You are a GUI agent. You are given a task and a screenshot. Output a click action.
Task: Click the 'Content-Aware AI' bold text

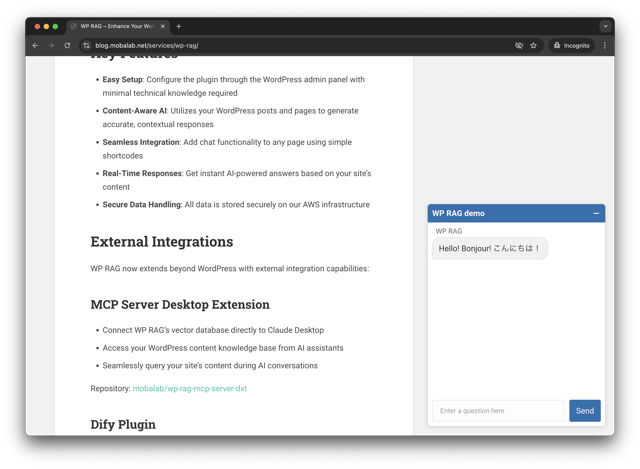click(x=135, y=111)
